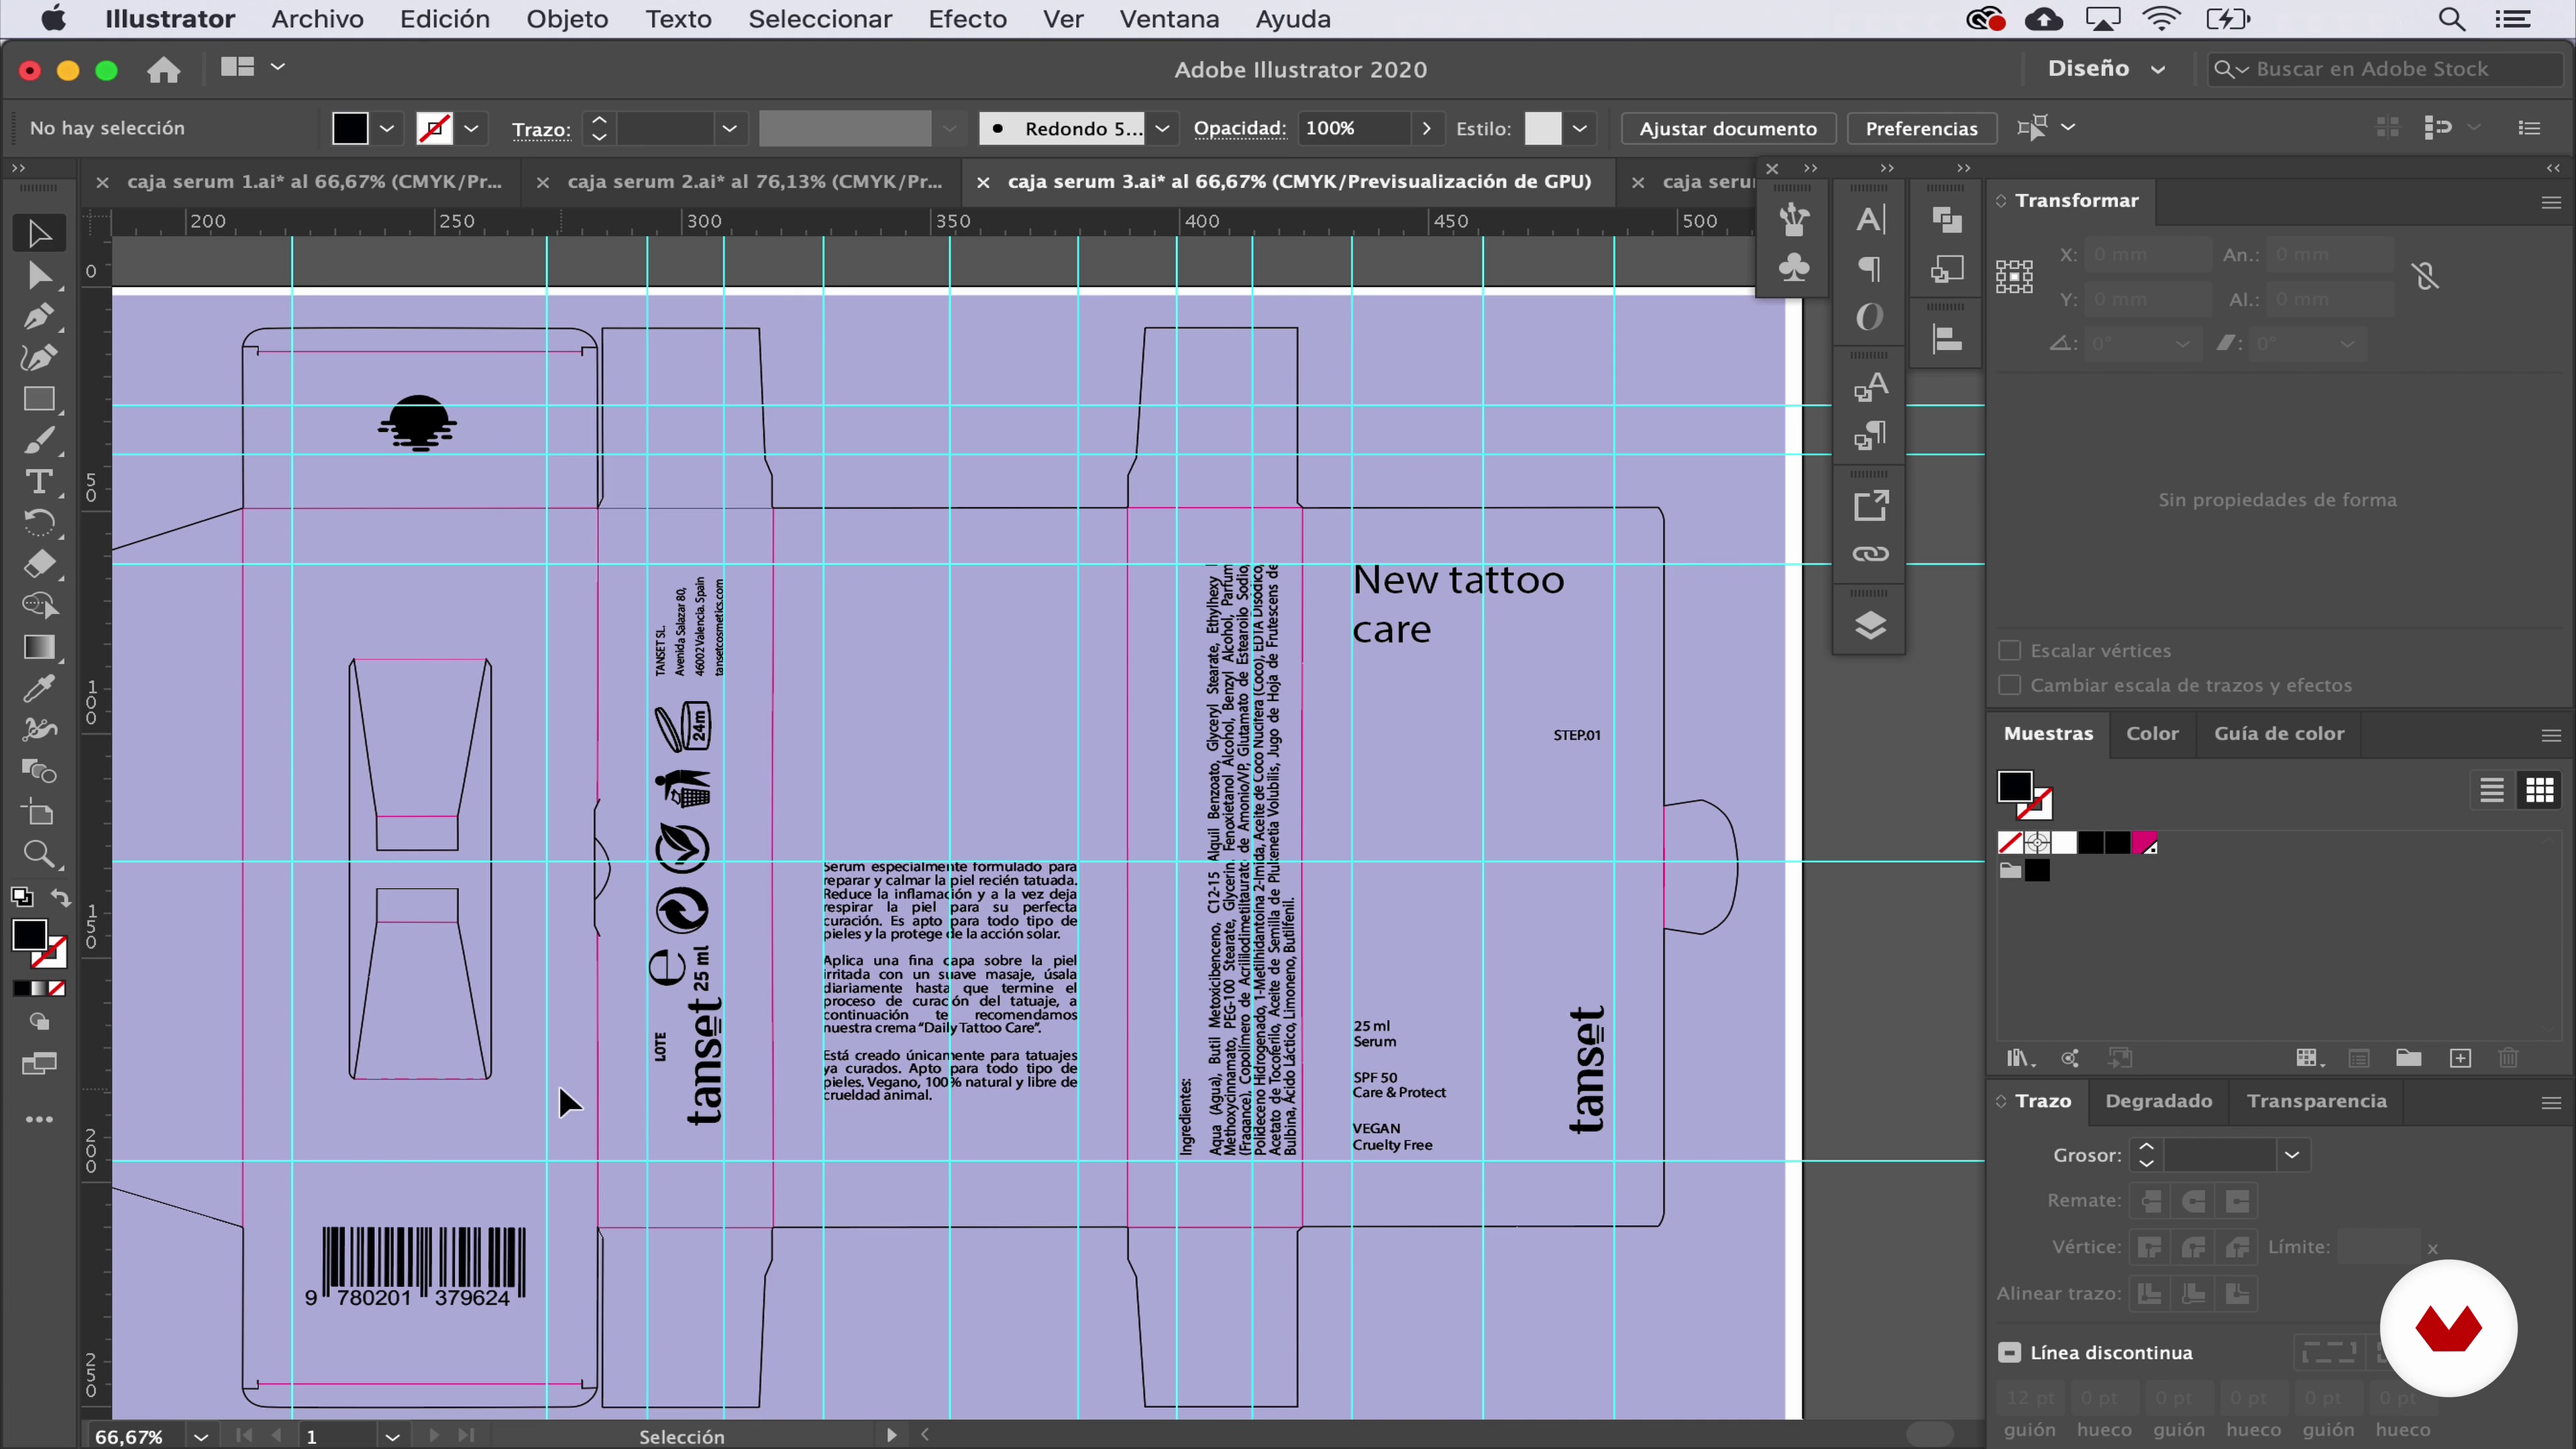Select the Artboard tool
The height and width of the screenshot is (1449, 2576).
pyautogui.click(x=39, y=813)
